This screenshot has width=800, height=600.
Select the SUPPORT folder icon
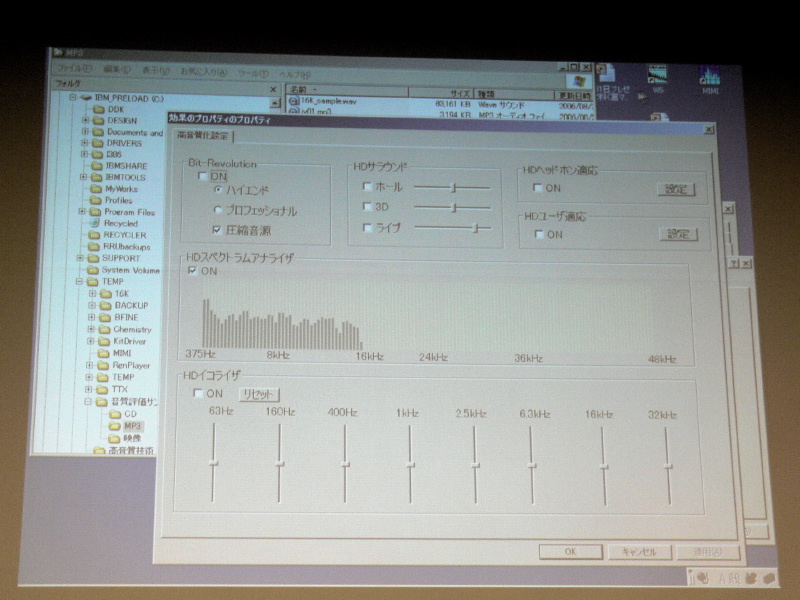pos(93,259)
